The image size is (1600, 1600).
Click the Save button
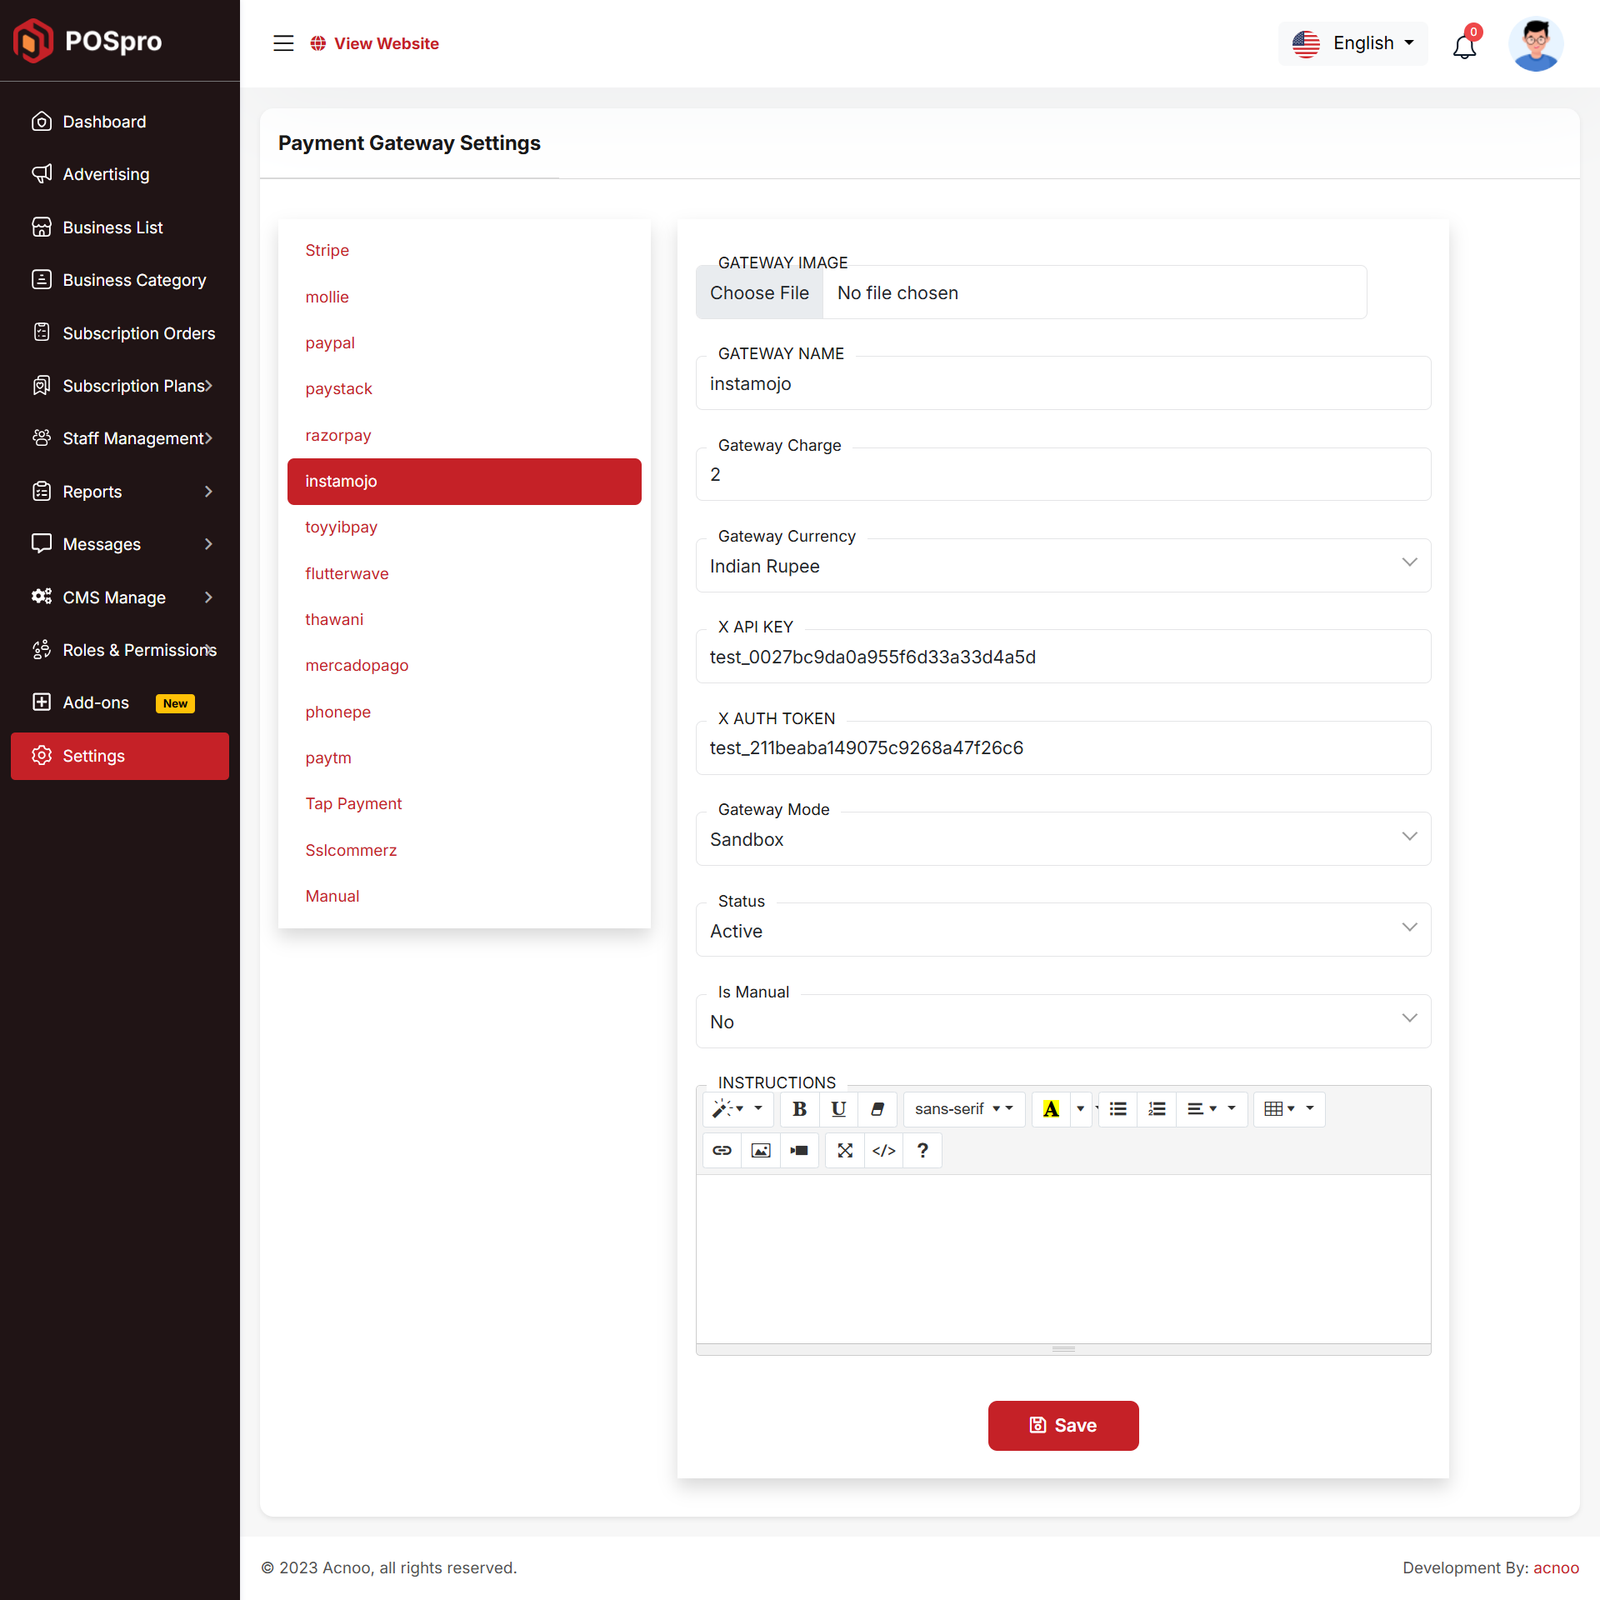pyautogui.click(x=1063, y=1425)
